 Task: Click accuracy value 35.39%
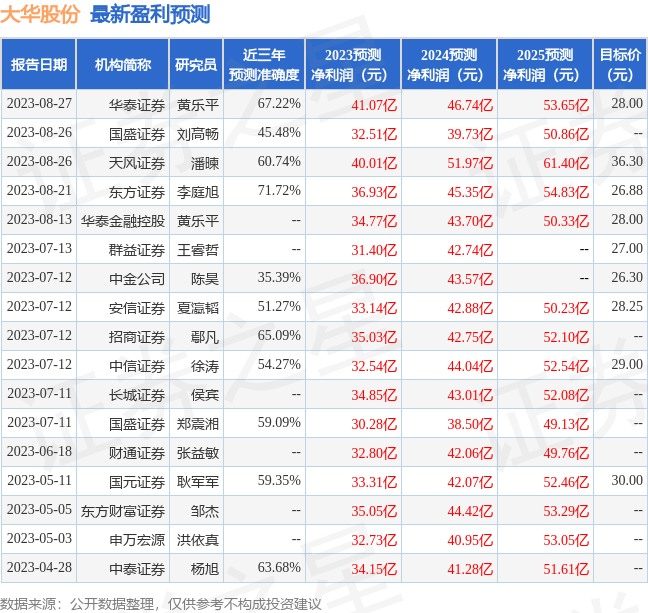point(279,277)
